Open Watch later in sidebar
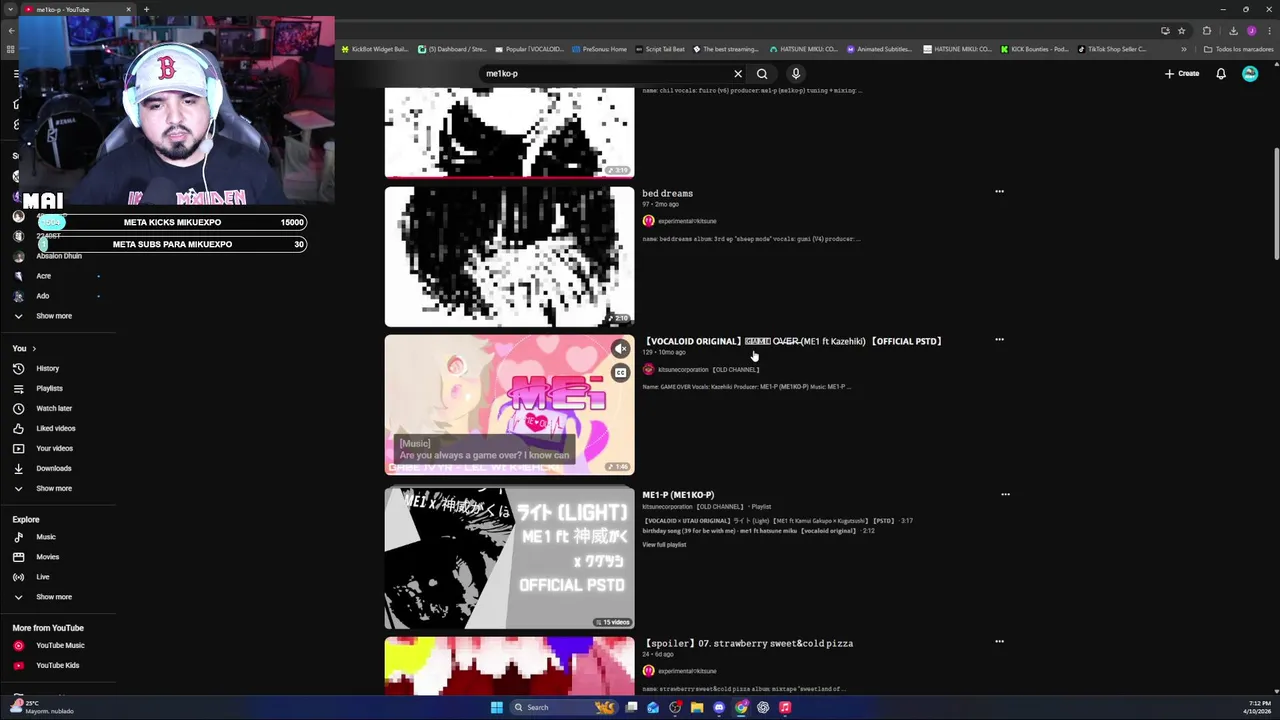 tap(54, 409)
